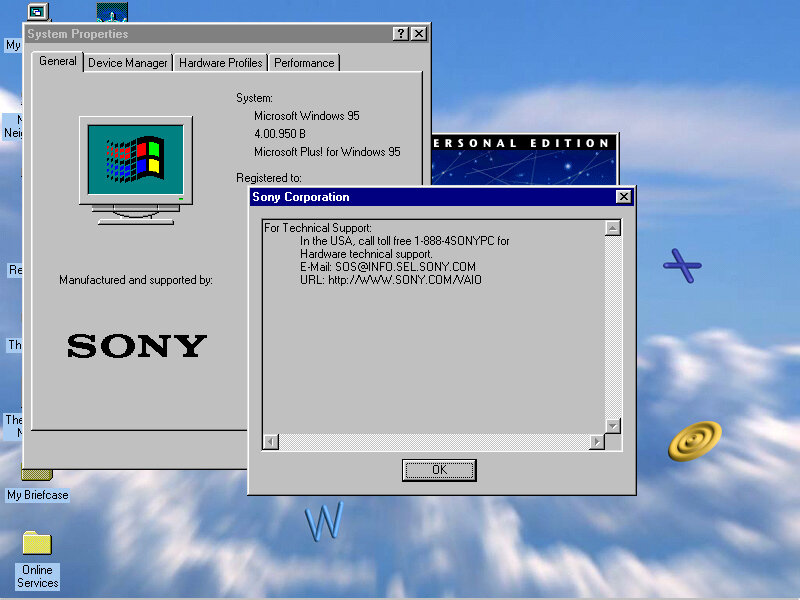
Task: Select the General tab
Action: tap(57, 61)
